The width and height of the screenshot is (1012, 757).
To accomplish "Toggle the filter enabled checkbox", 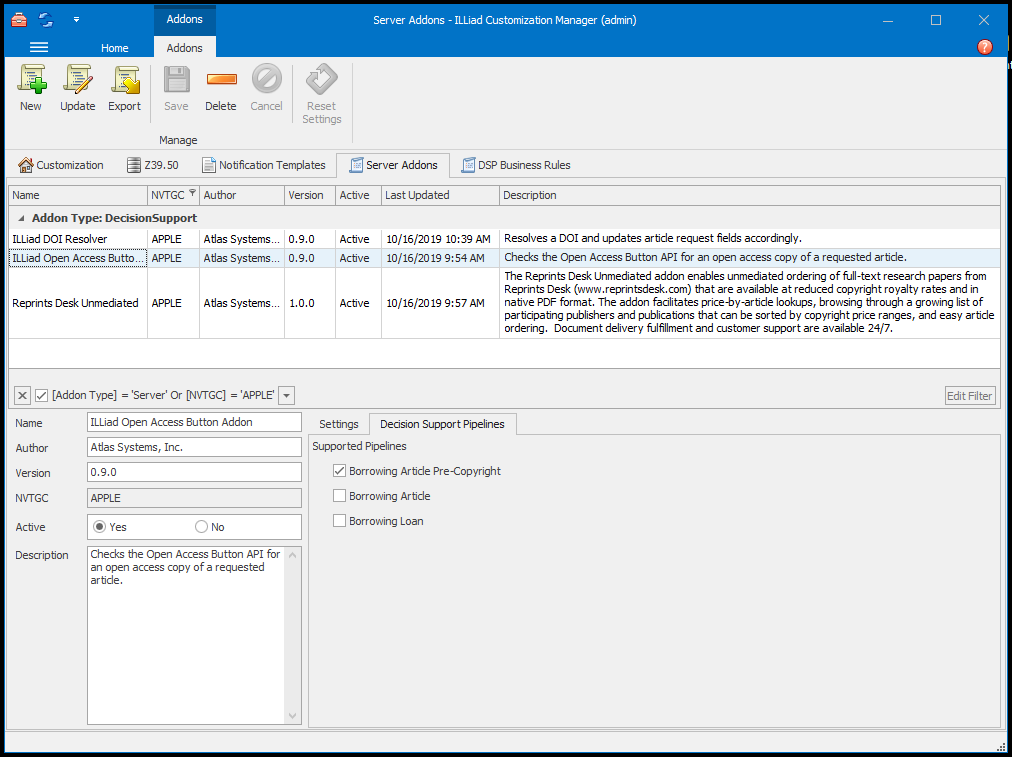I will pos(41,396).
